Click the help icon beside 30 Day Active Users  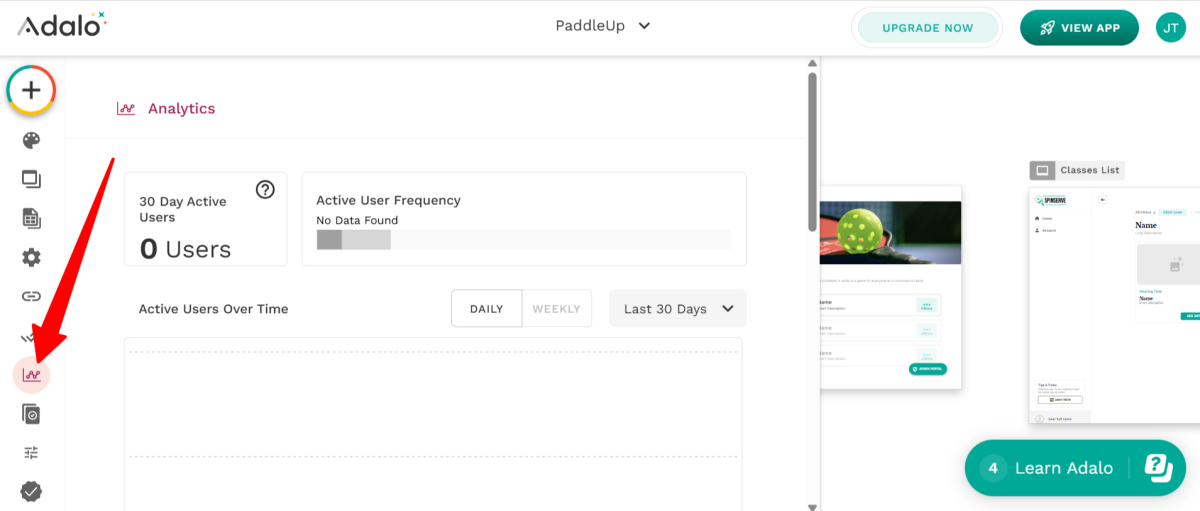[265, 189]
